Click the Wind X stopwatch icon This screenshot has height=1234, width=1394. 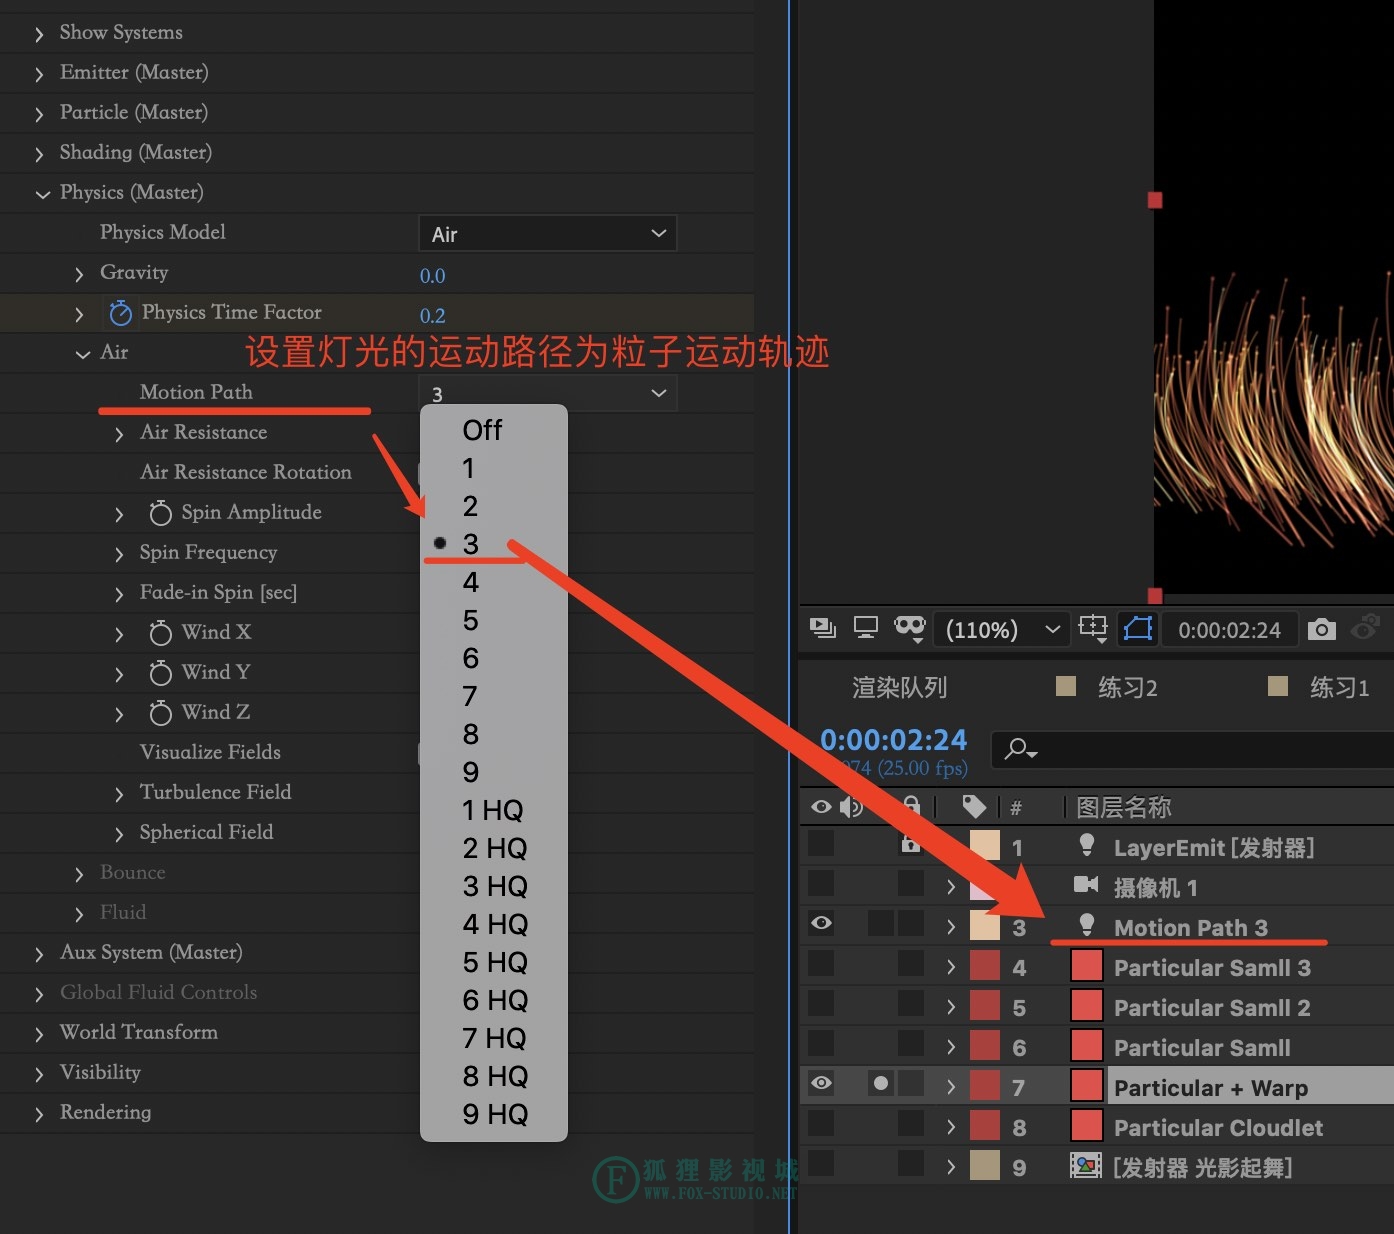pyautogui.click(x=160, y=633)
